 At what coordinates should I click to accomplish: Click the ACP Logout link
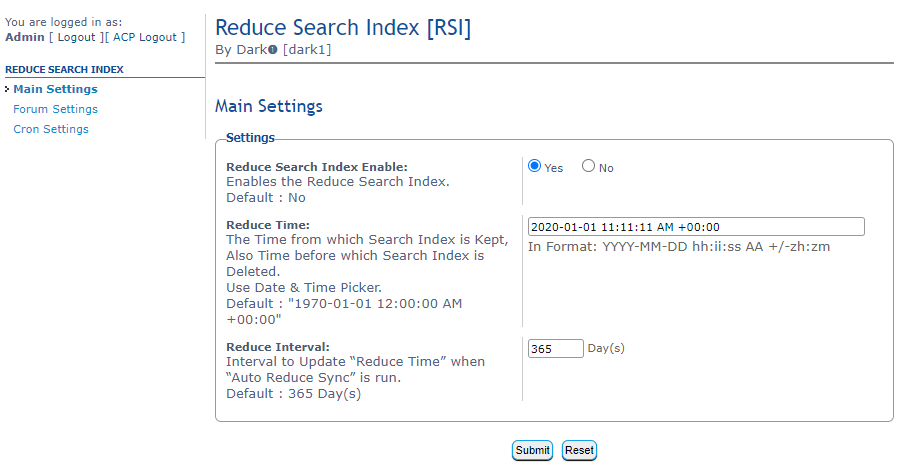click(147, 37)
